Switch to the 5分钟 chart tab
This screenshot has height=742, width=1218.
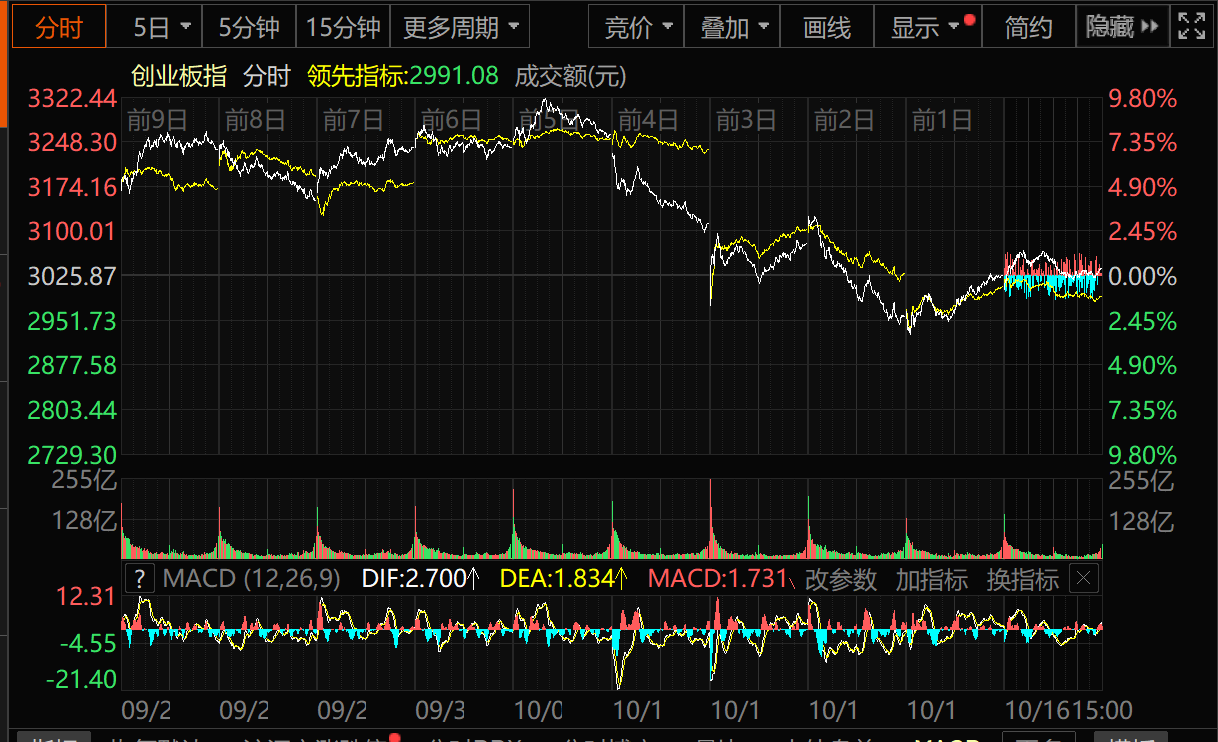click(x=249, y=28)
